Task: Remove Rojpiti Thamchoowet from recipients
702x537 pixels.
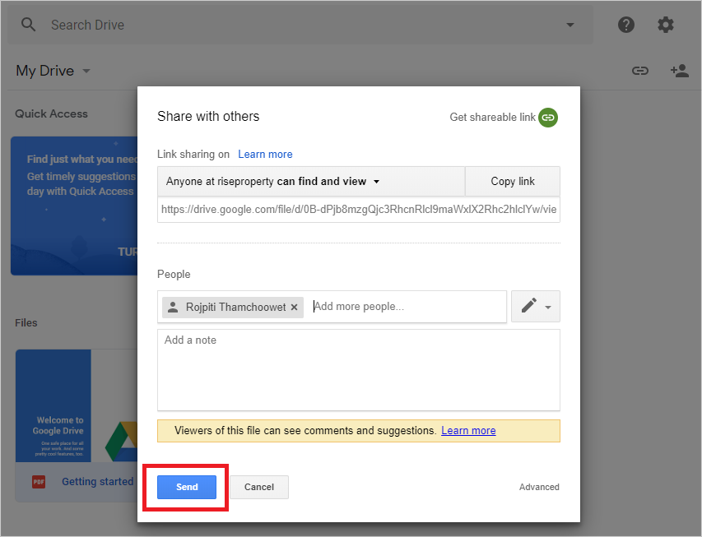Action: click(x=294, y=308)
